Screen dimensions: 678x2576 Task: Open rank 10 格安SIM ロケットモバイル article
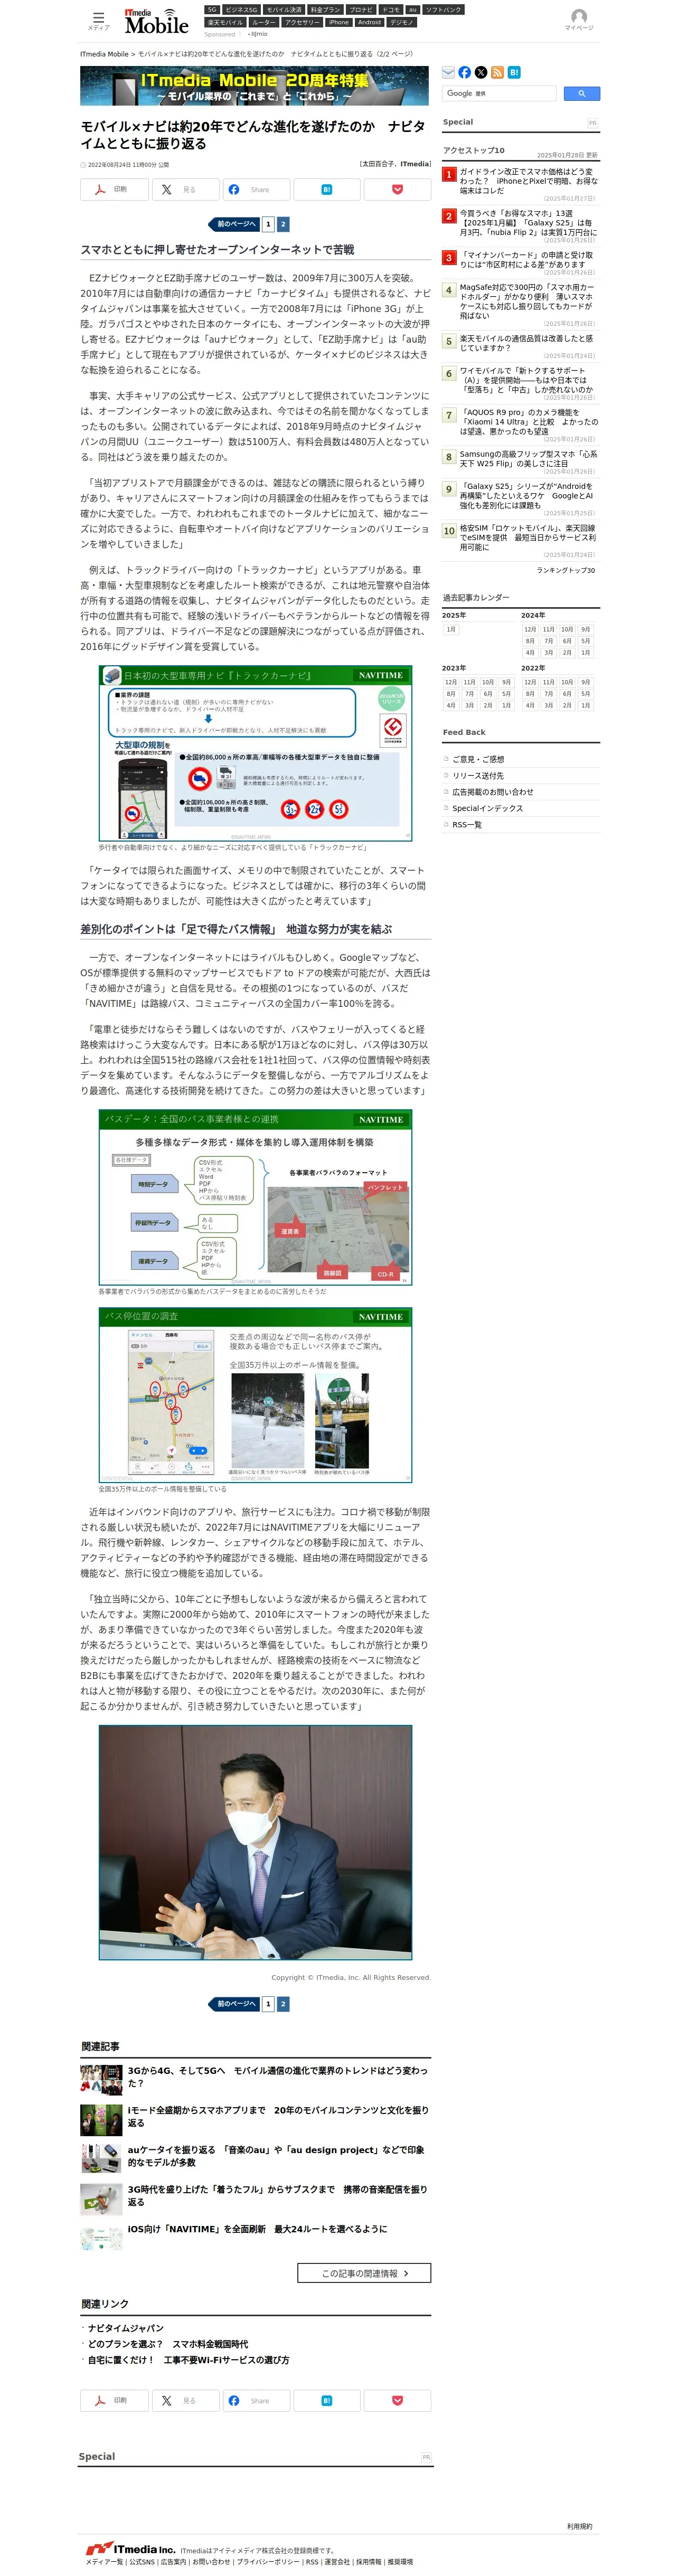point(527,537)
